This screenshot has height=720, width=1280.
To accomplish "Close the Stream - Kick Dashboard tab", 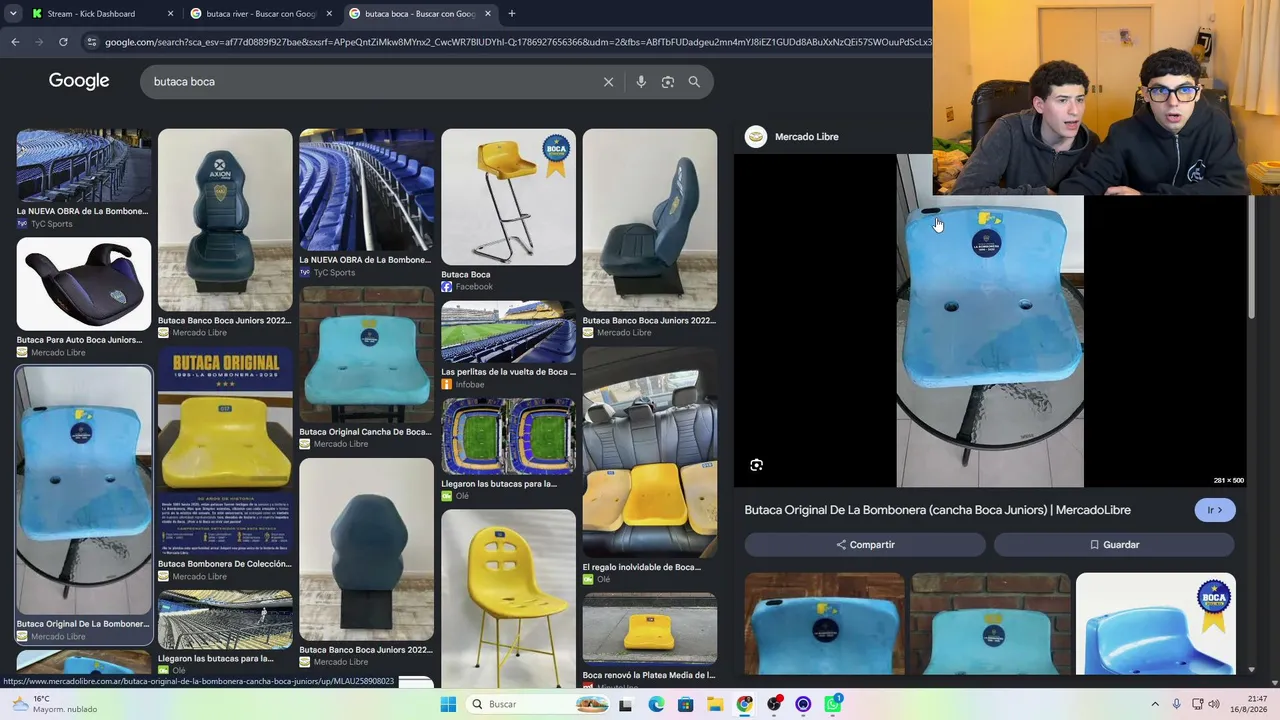I will tap(170, 14).
